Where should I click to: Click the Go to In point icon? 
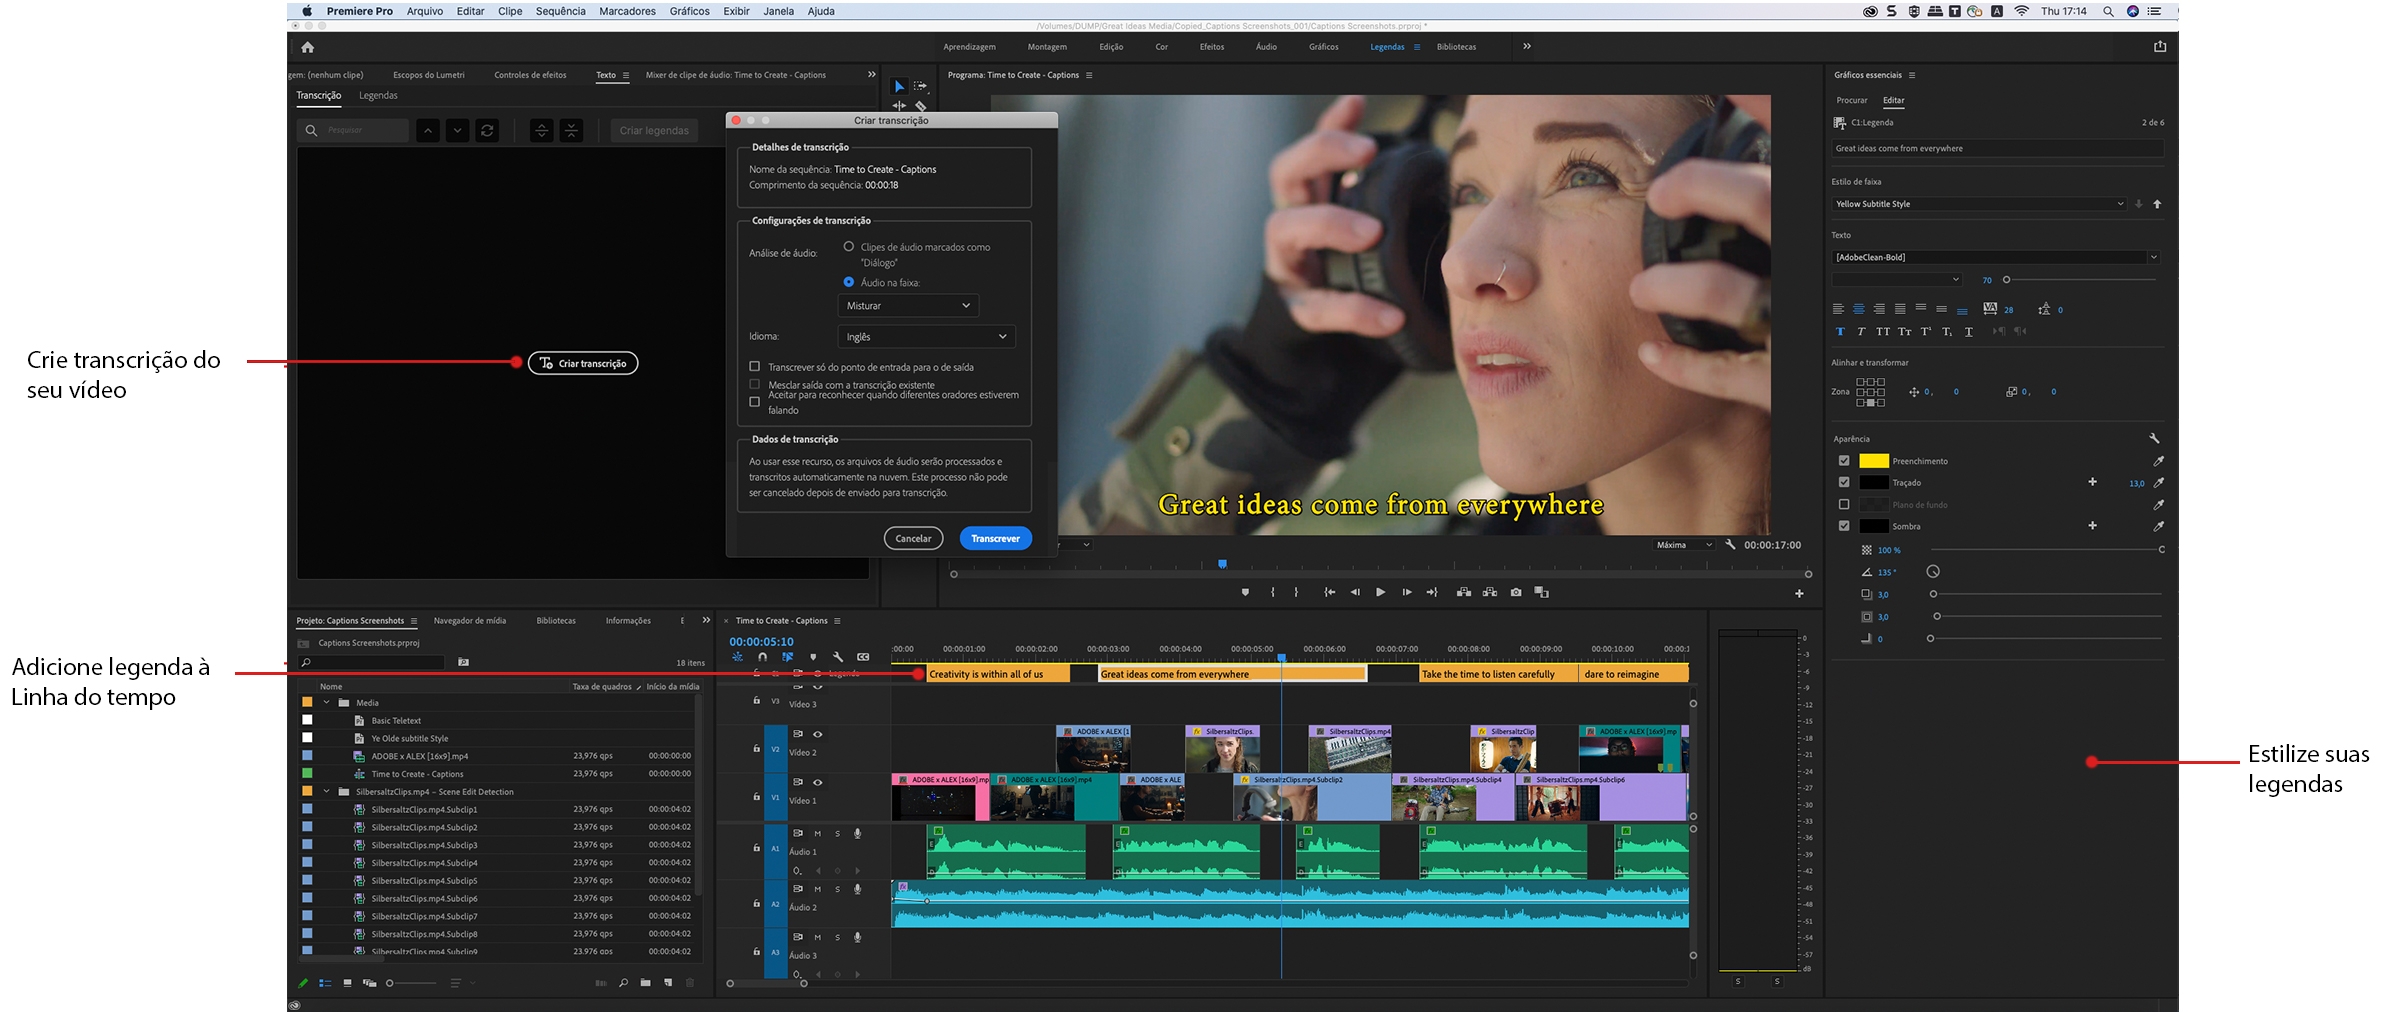tap(1329, 592)
